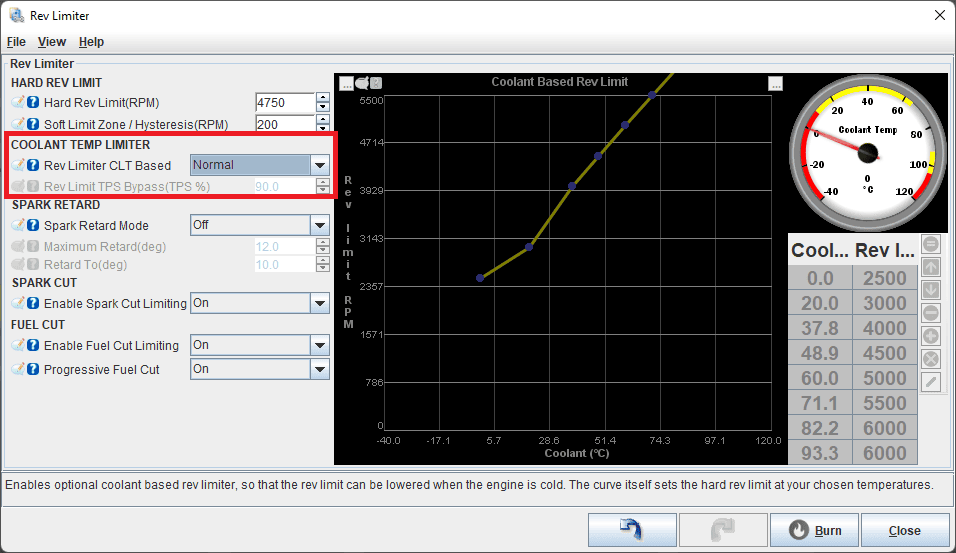This screenshot has width=956, height=553.
Task: Click the Coolant Temp gauge
Action: click(x=868, y=152)
